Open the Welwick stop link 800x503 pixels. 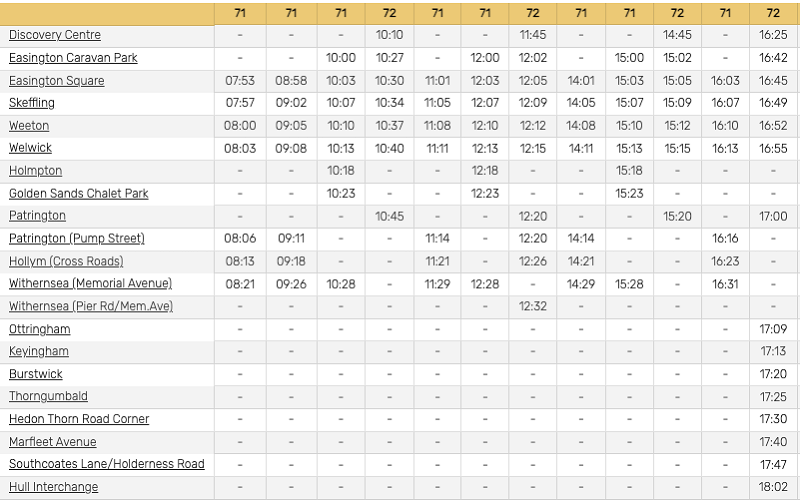[x=29, y=148]
